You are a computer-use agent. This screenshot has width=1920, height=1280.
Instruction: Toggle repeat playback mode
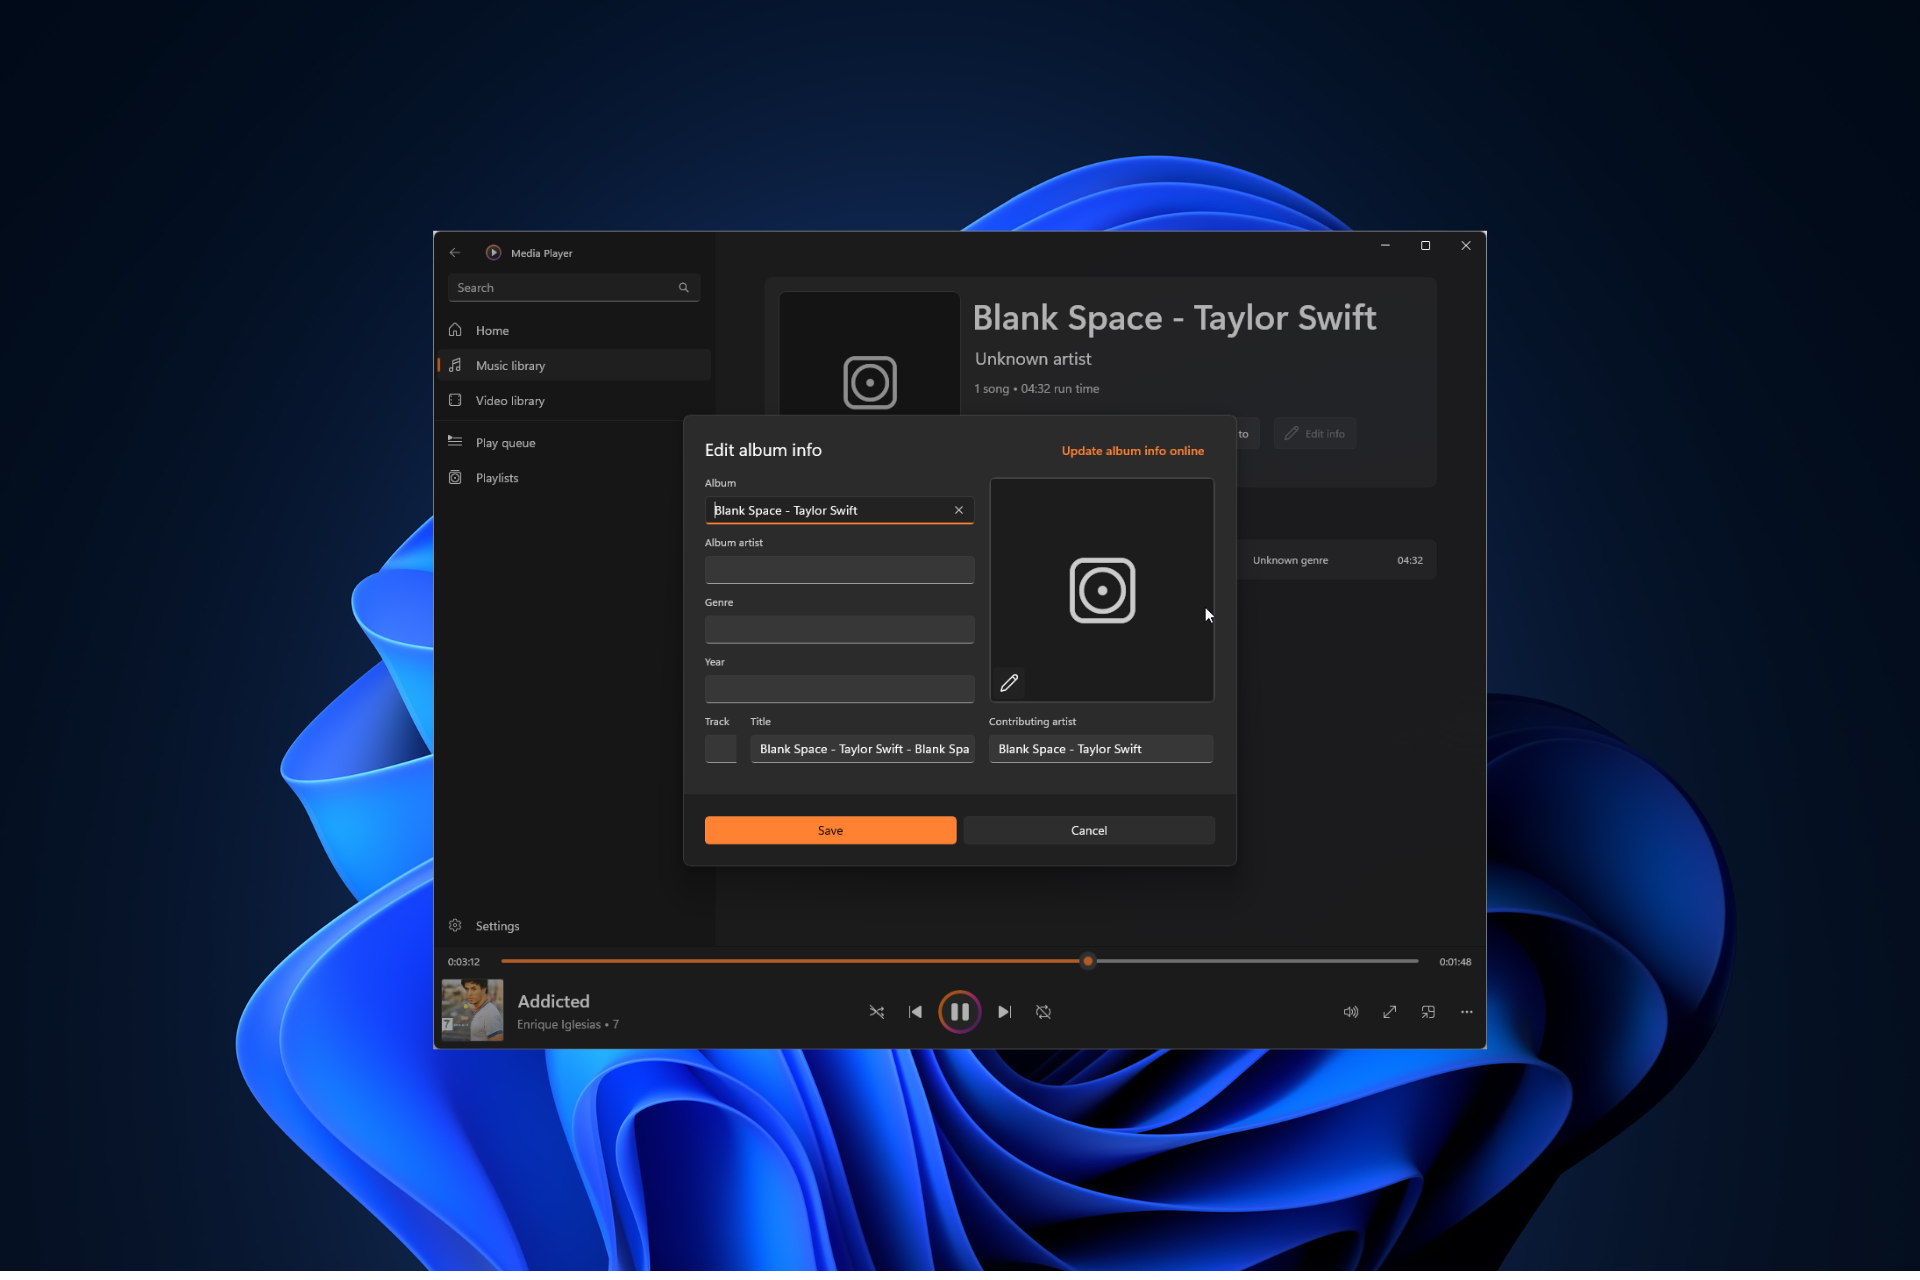point(1044,1011)
